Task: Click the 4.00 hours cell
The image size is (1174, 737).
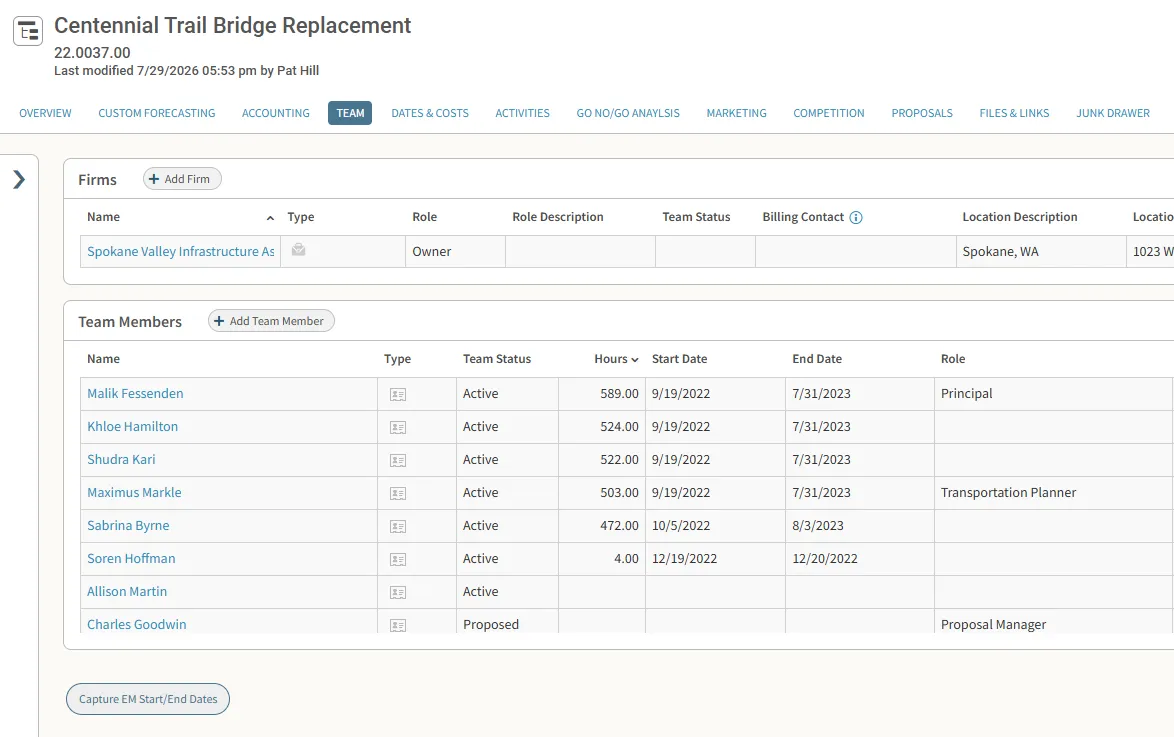Action: [602, 558]
